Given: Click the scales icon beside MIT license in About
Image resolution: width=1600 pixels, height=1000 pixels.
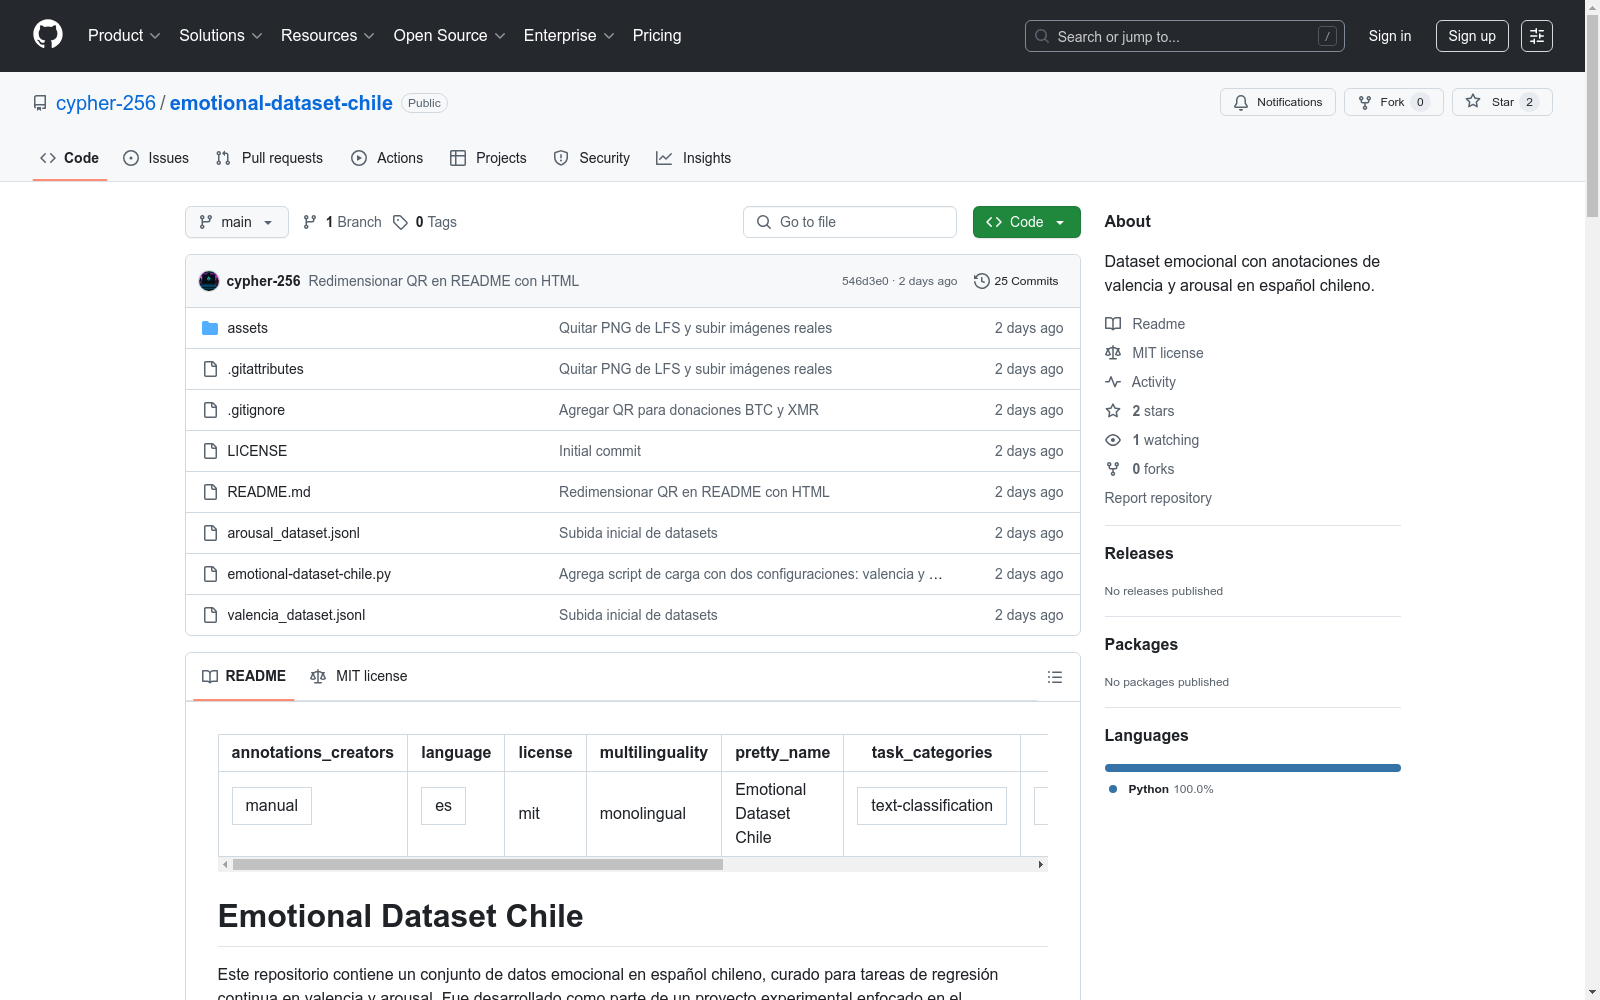Looking at the screenshot, I should [1113, 353].
